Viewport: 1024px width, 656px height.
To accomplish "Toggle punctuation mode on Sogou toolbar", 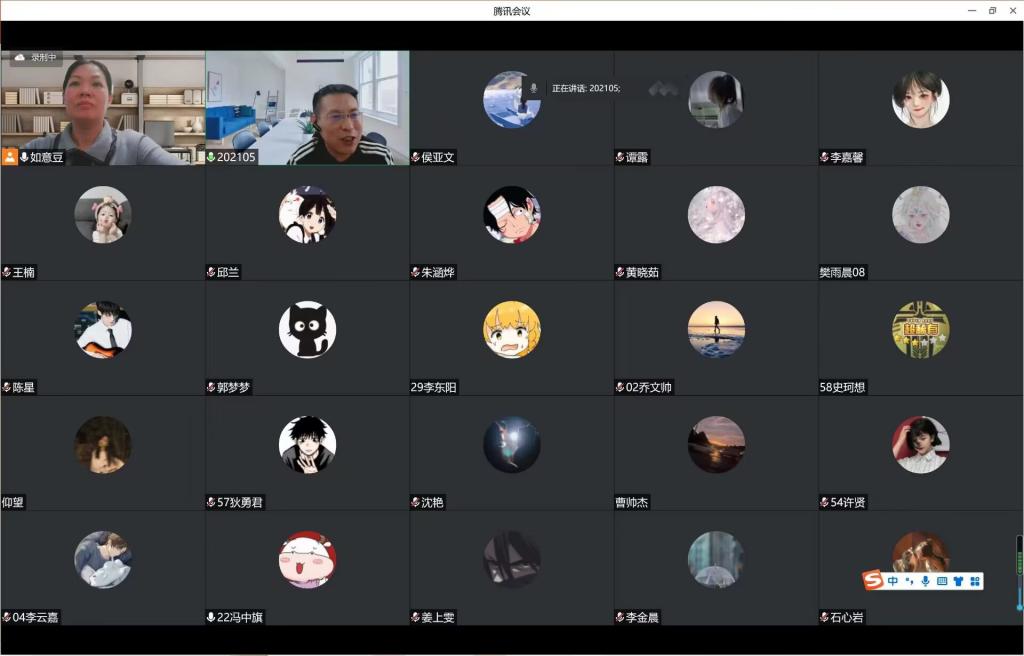I will point(909,581).
